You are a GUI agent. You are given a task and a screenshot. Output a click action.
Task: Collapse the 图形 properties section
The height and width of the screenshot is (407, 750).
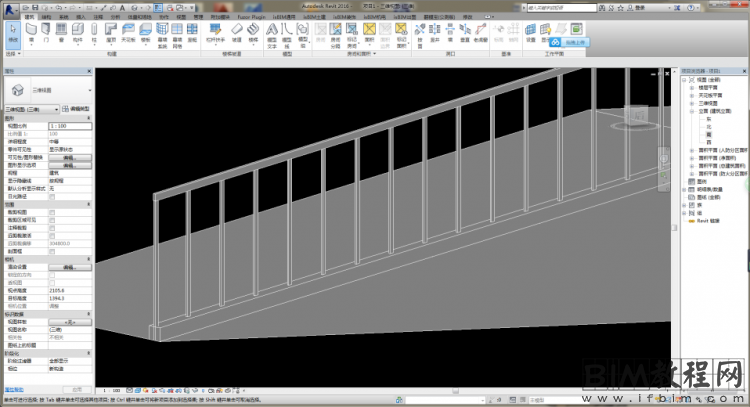[x=88, y=118]
